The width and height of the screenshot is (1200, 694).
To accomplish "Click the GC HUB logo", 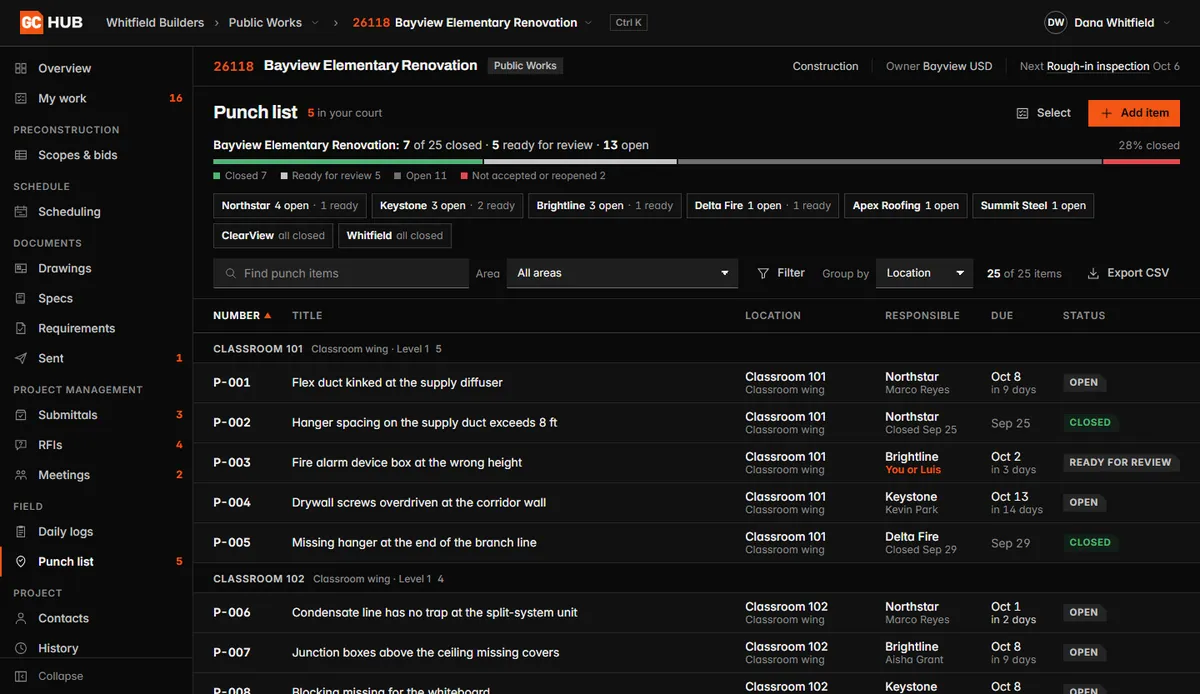I will [x=52, y=22].
